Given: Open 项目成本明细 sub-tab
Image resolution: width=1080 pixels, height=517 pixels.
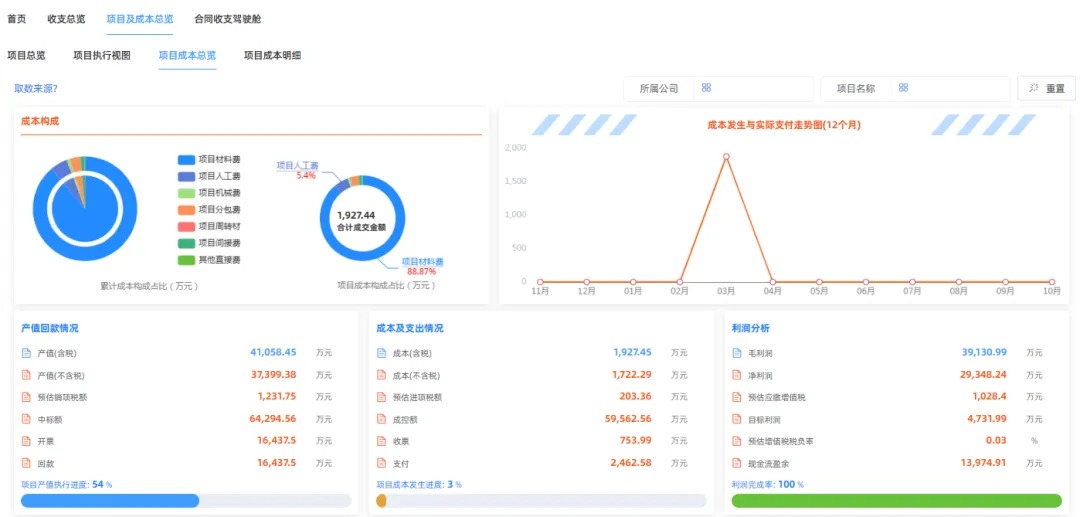Looking at the screenshot, I should [272, 56].
